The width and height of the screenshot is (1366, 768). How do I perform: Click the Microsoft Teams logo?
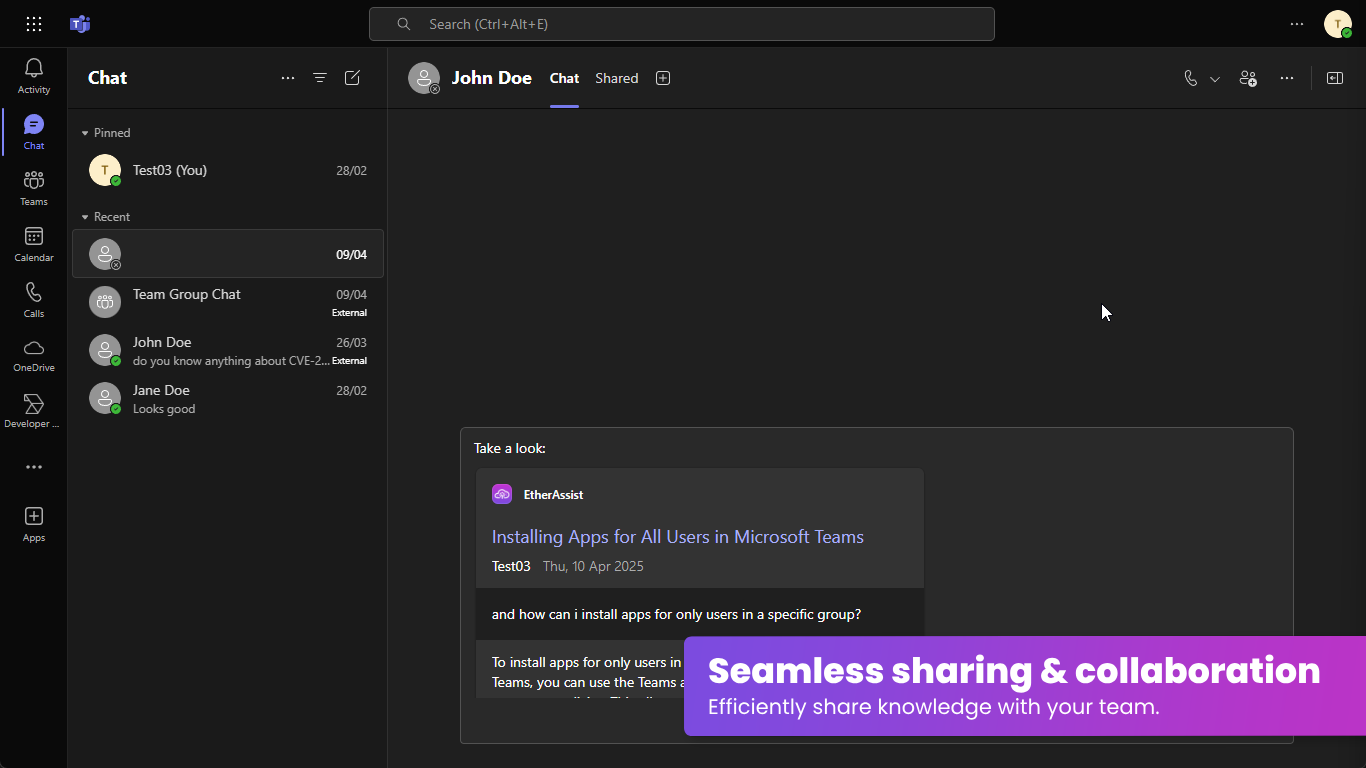tap(80, 24)
